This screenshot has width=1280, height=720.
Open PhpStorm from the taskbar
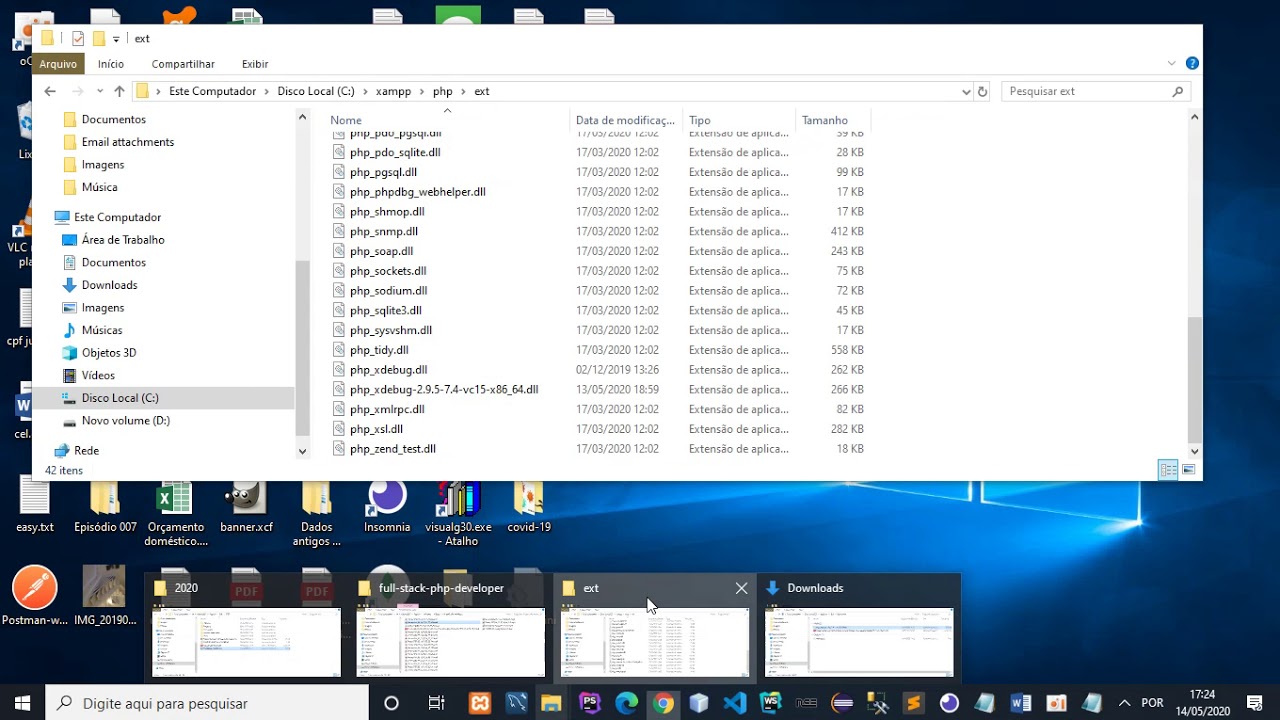pos(589,703)
